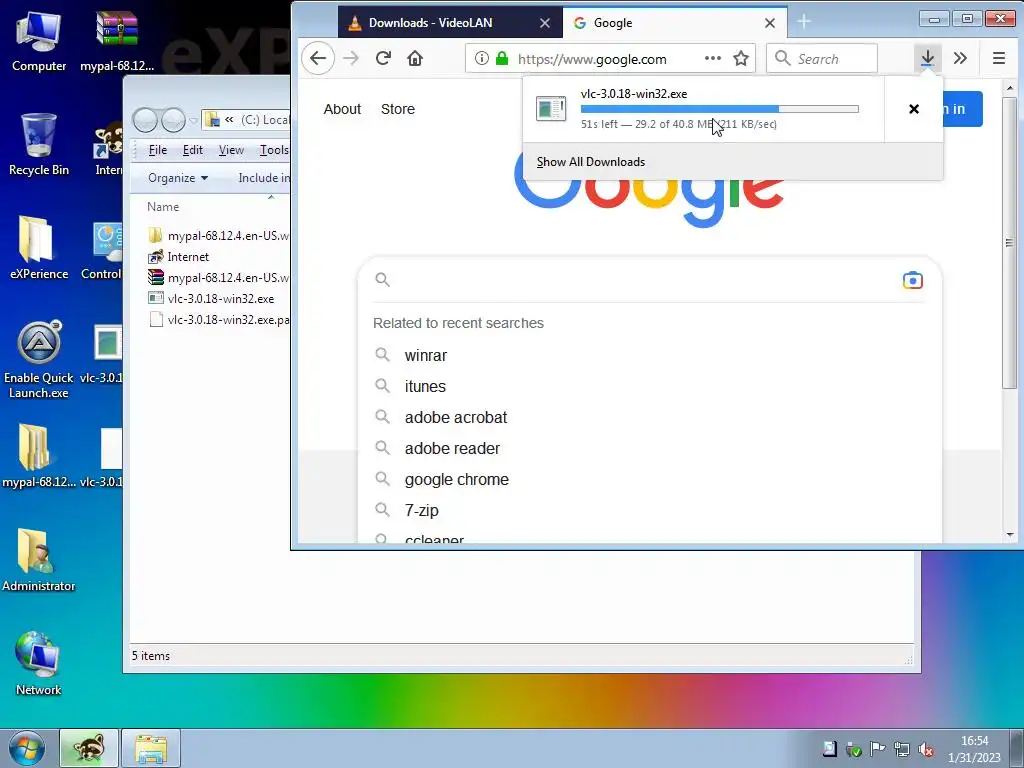
Task: Click the Name column header in Explorer
Action: coord(163,206)
